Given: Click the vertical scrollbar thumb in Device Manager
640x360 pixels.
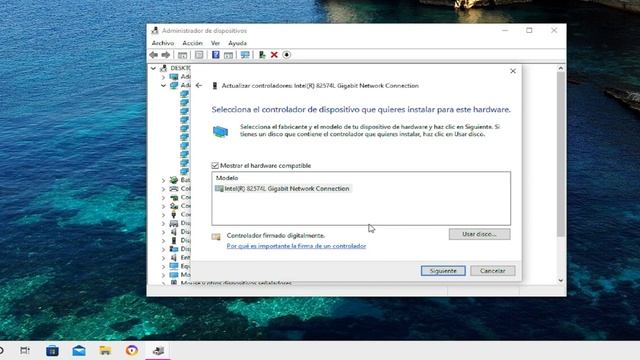Looking at the screenshot, I should [560, 154].
